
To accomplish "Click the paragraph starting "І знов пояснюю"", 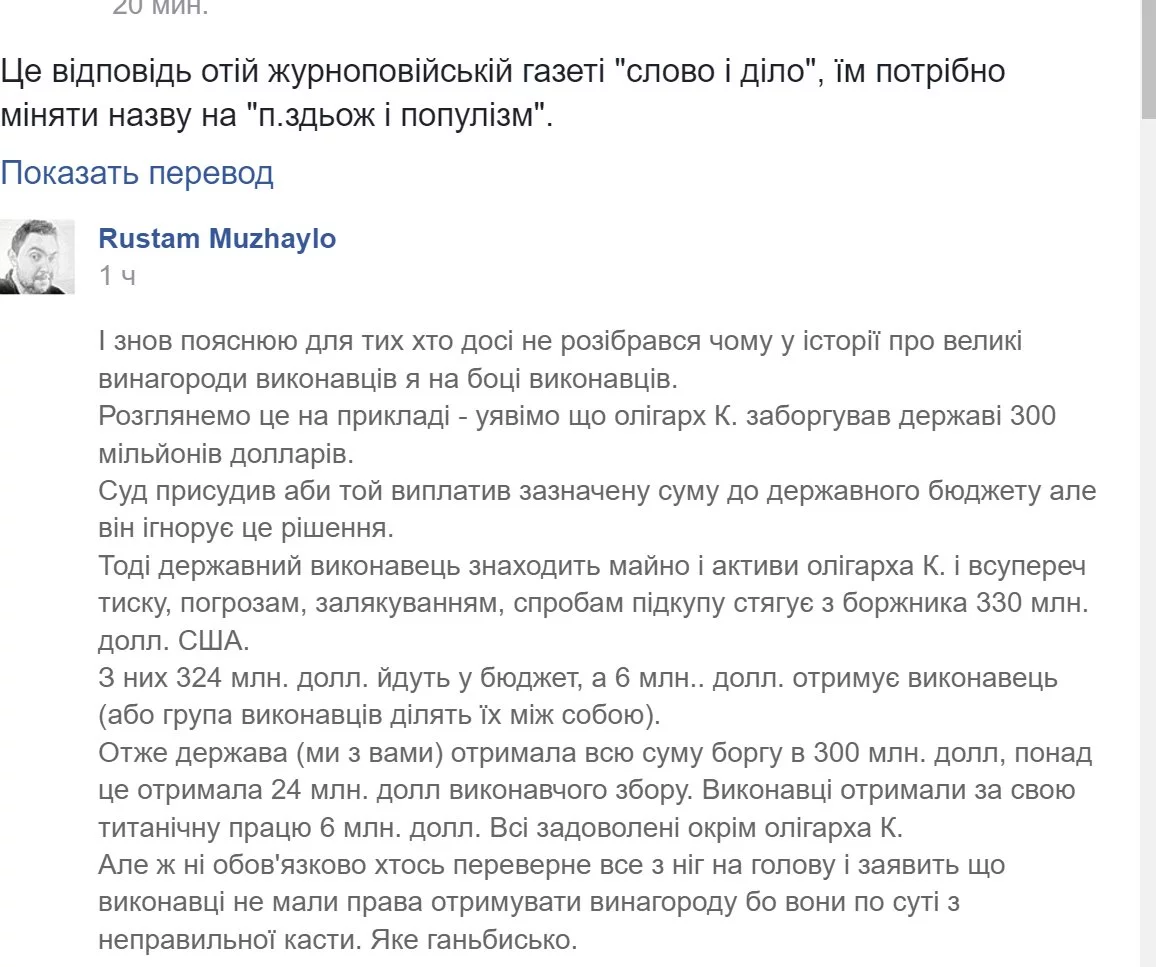I will pos(560,360).
